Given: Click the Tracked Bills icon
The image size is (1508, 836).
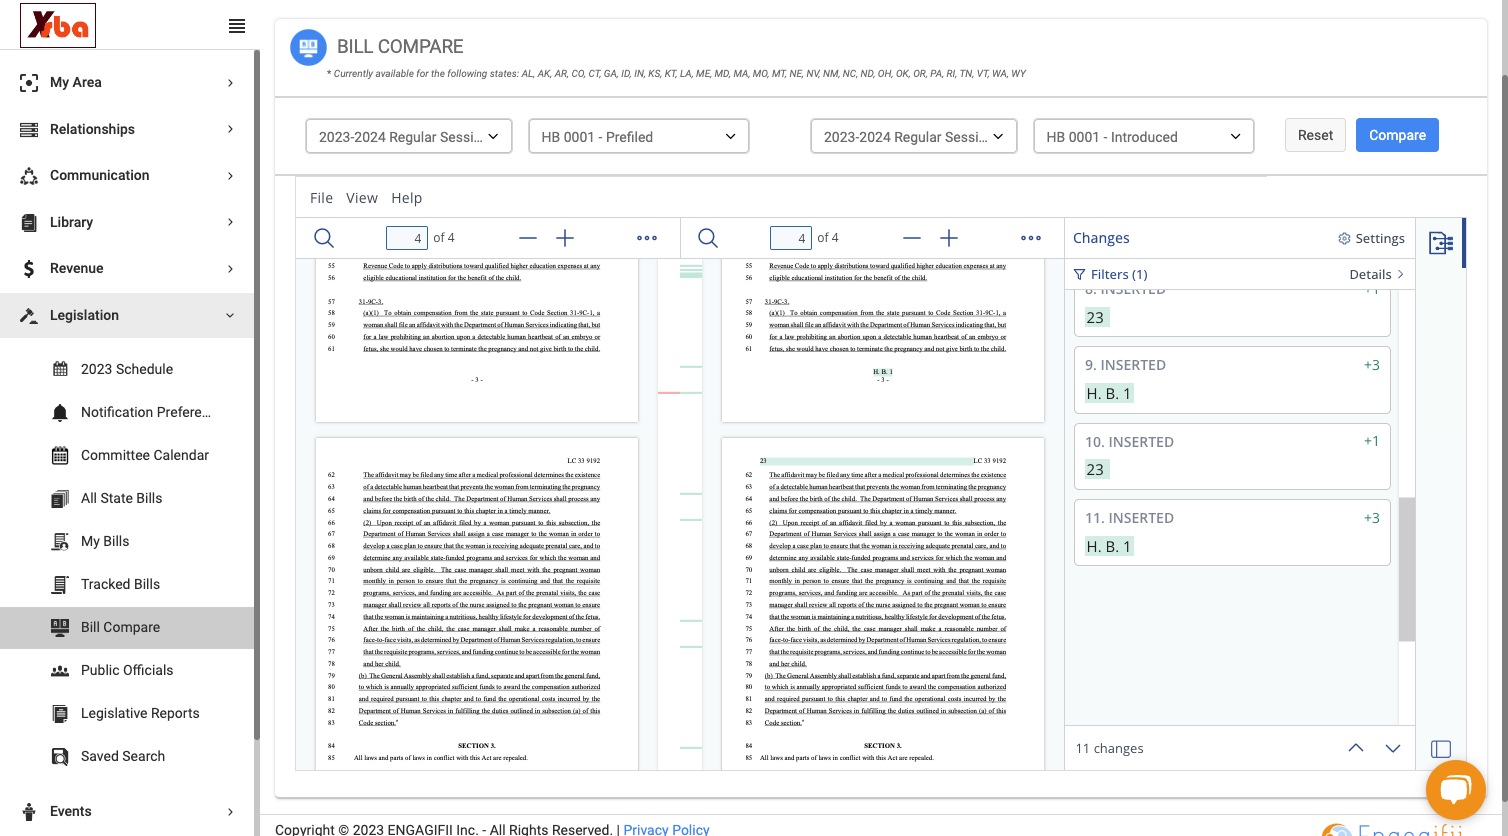Looking at the screenshot, I should [60, 584].
